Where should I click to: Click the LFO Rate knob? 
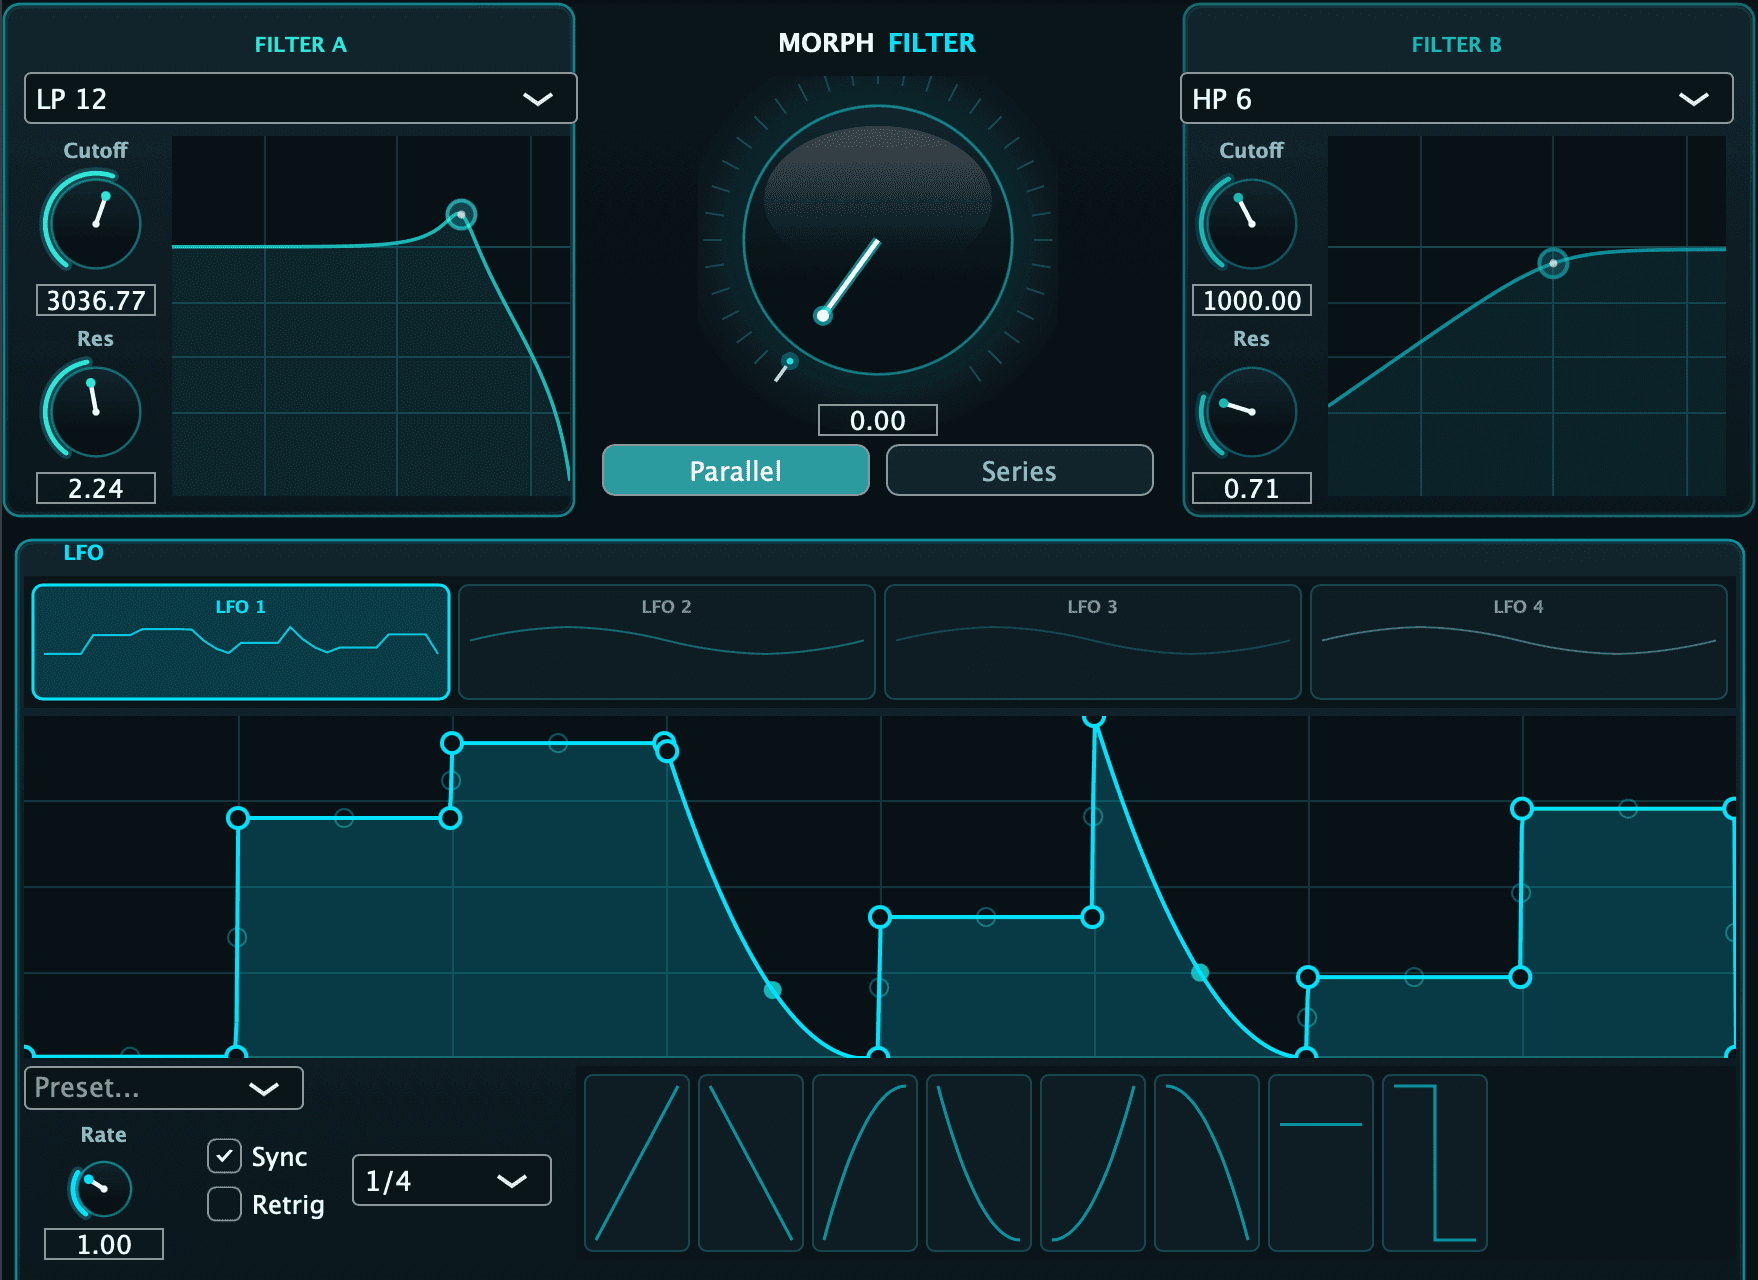coord(102,1188)
